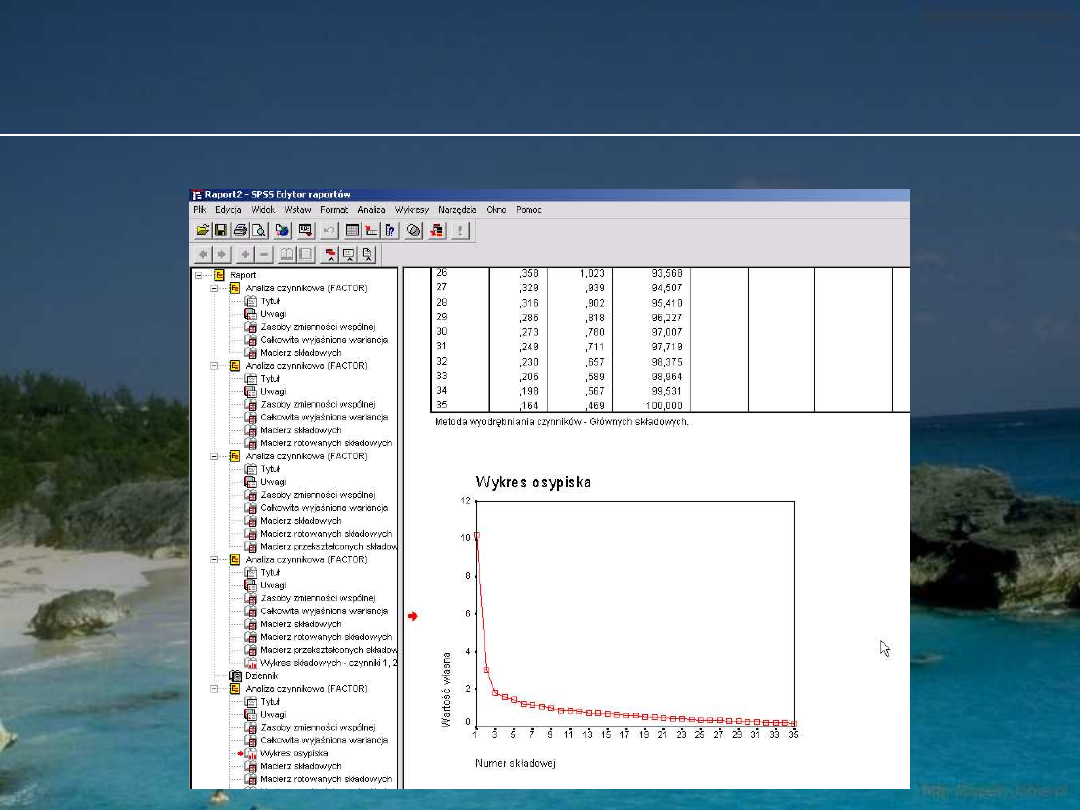The image size is (1080, 810).
Task: Click the Designate Window exclamation icon
Action: click(x=460, y=230)
